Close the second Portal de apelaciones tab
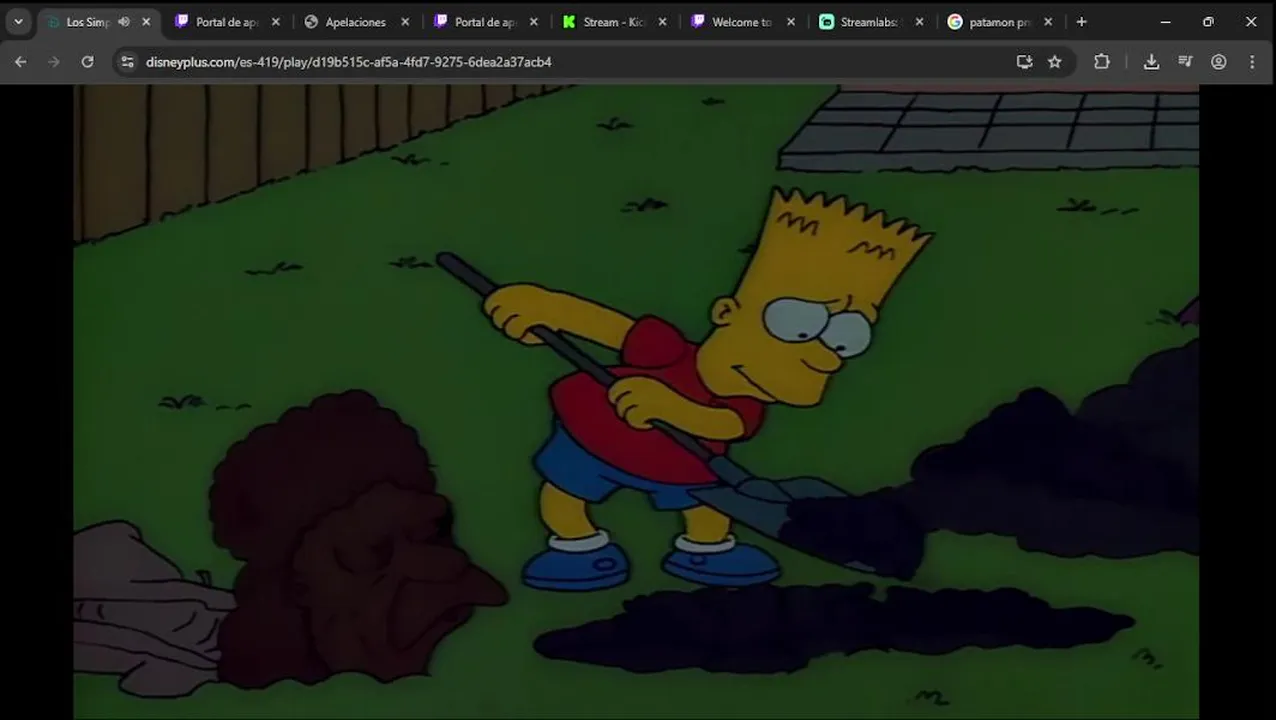This screenshot has height=720, width=1276. (534, 22)
